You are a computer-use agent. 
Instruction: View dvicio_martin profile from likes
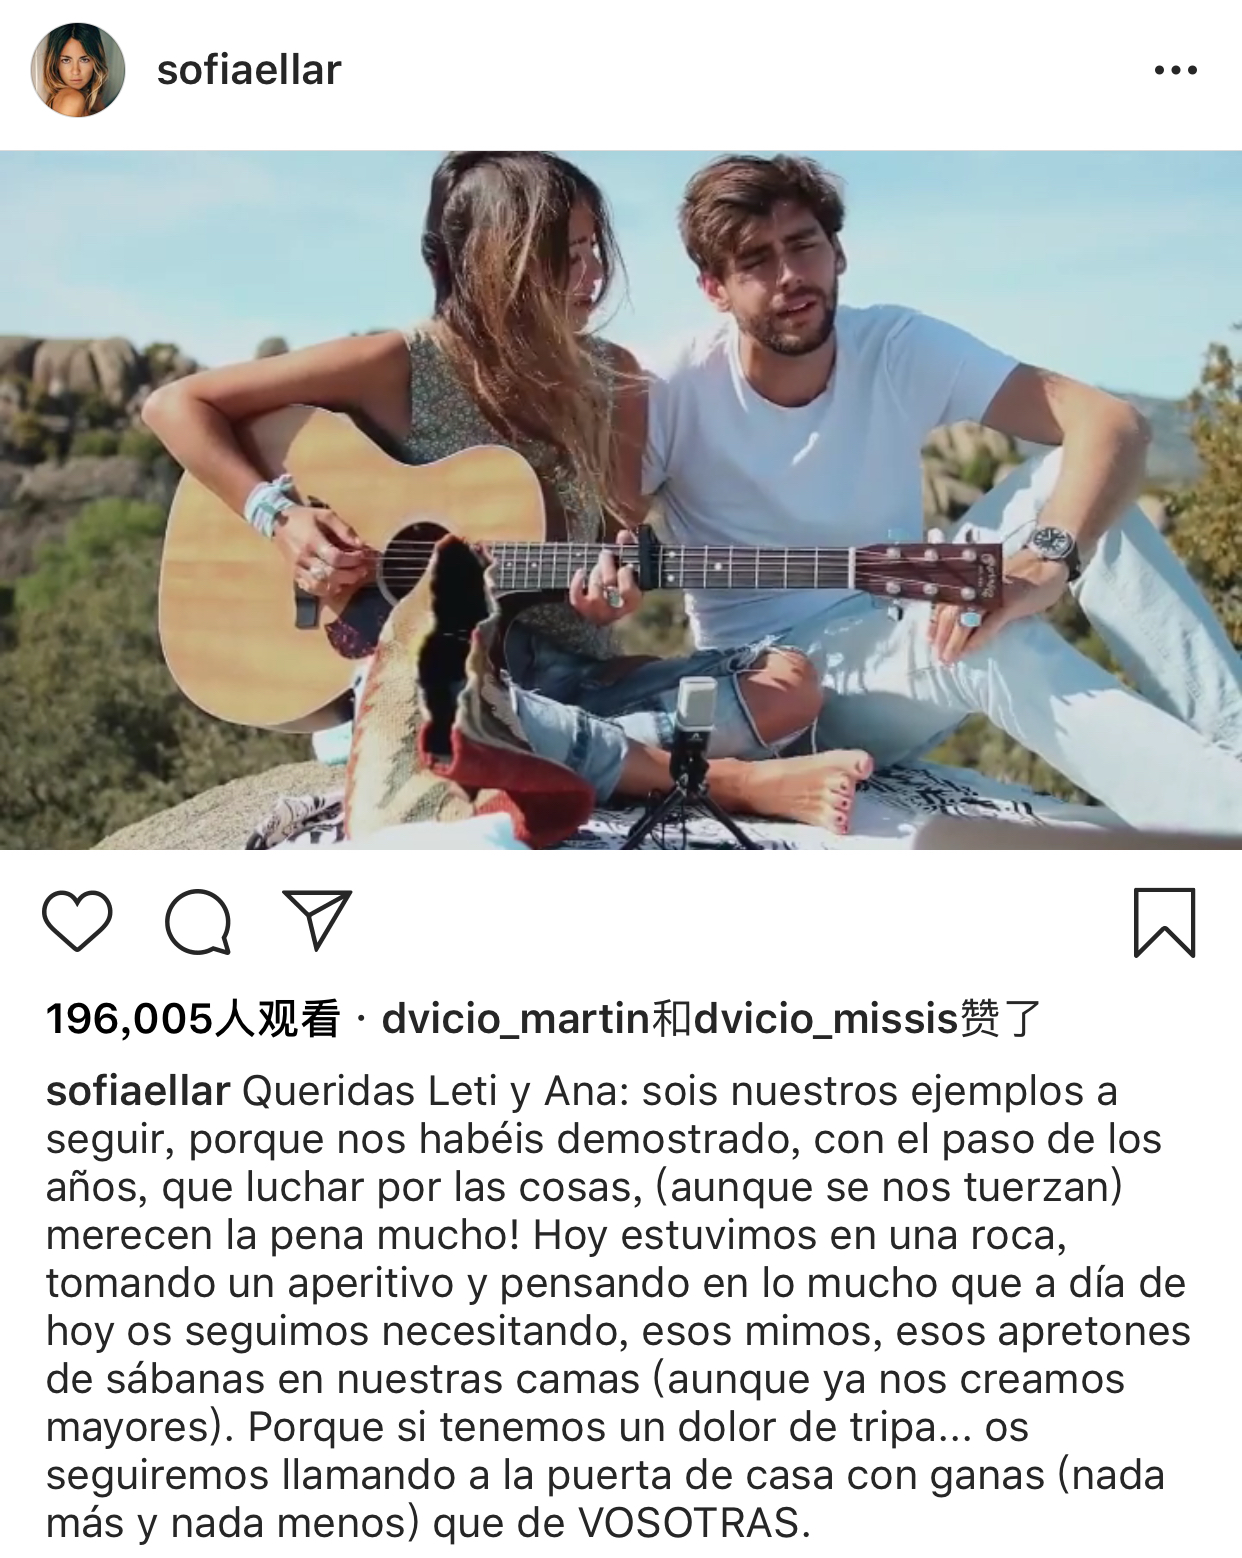pos(516,1019)
